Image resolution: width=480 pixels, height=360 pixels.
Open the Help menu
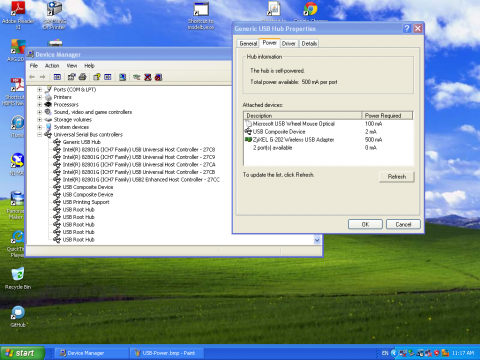[x=89, y=66]
